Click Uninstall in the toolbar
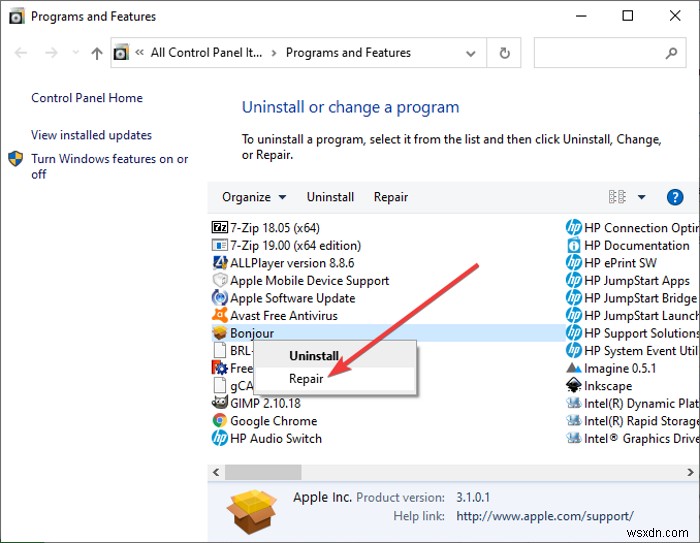700x543 pixels. click(x=330, y=197)
